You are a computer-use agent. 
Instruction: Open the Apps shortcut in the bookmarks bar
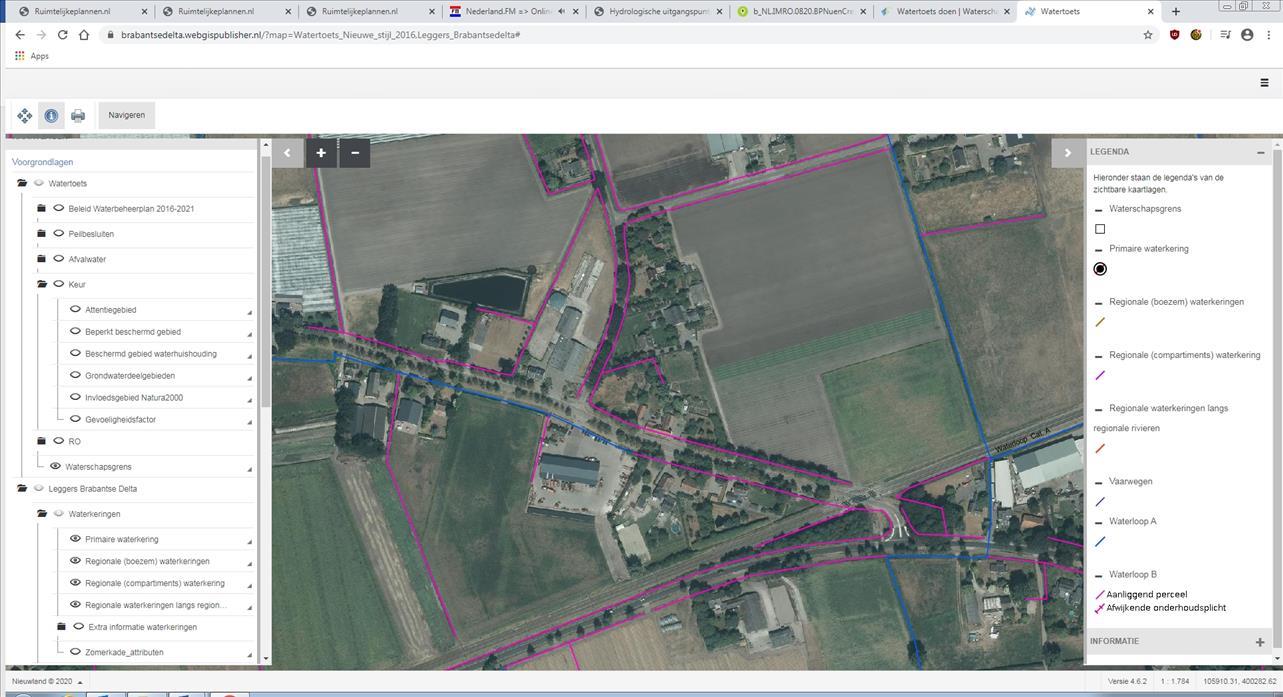click(32, 56)
